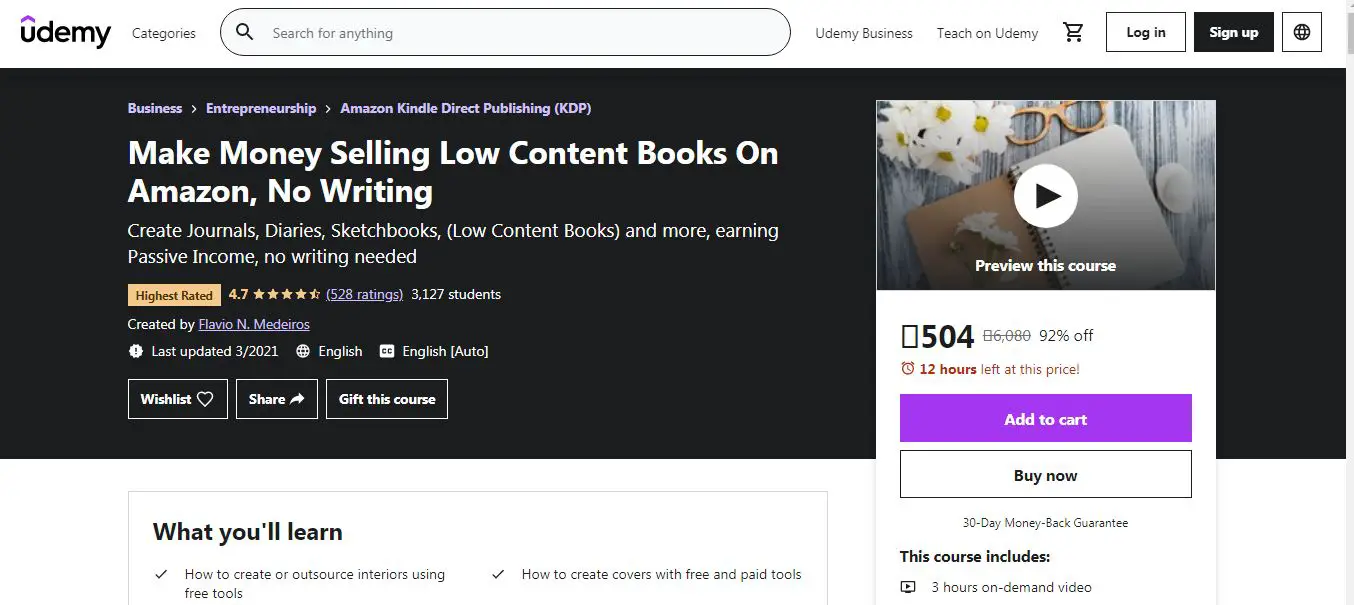Open Amazon Kindle Direct Publishing (KDP) breadcrumb
Viewport: 1354px width, 605px height.
[465, 108]
